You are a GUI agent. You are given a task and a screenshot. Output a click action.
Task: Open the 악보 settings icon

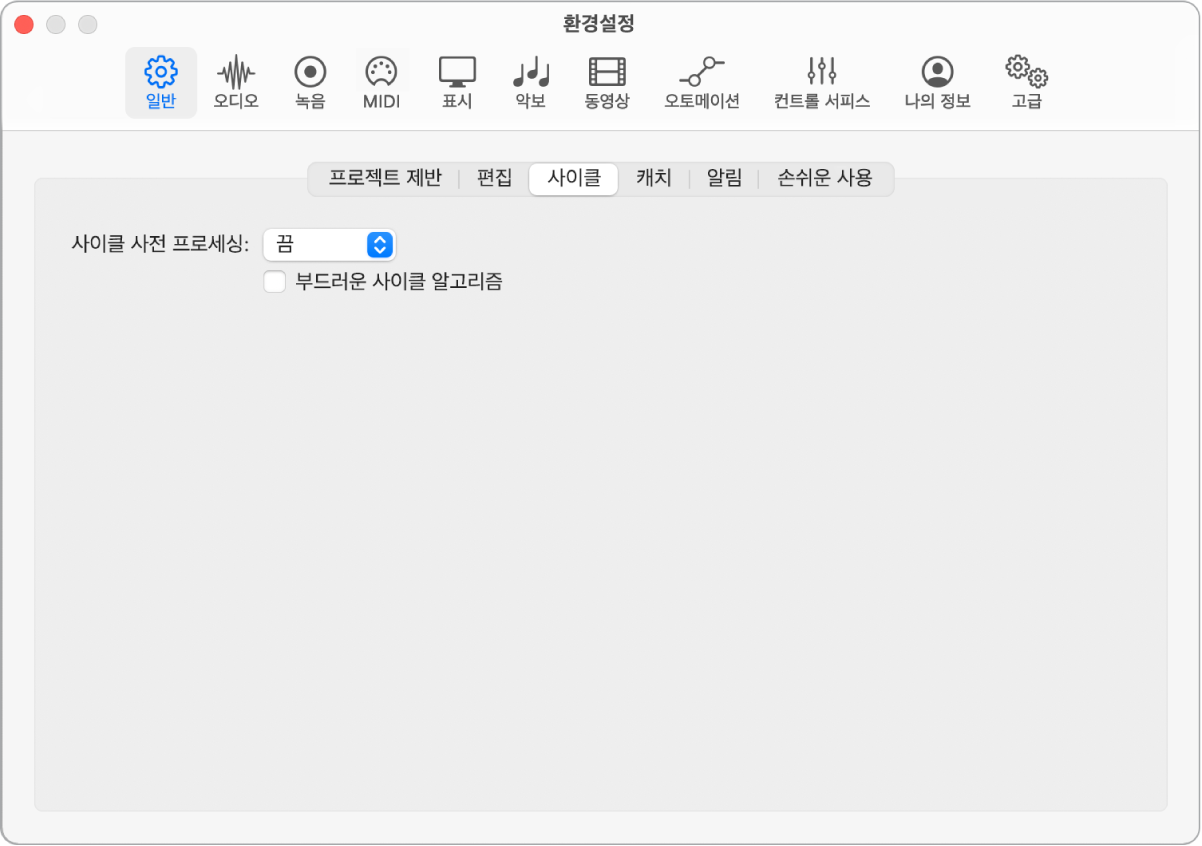529,80
